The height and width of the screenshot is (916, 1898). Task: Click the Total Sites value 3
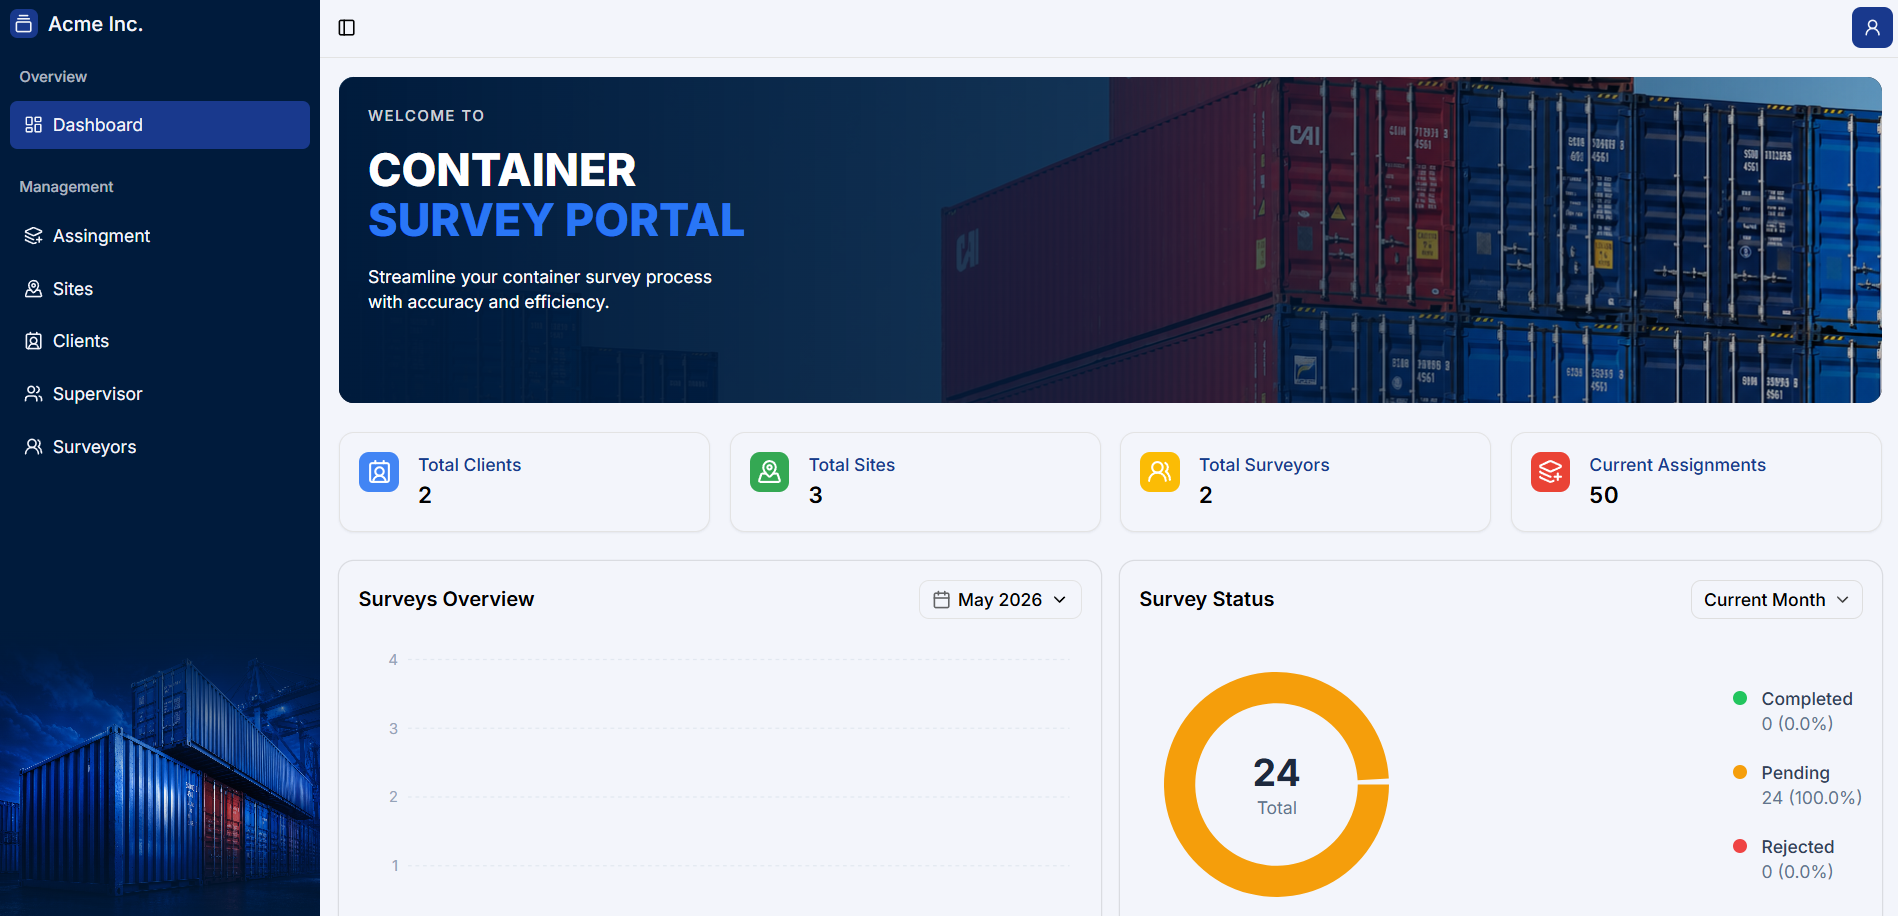coord(816,495)
